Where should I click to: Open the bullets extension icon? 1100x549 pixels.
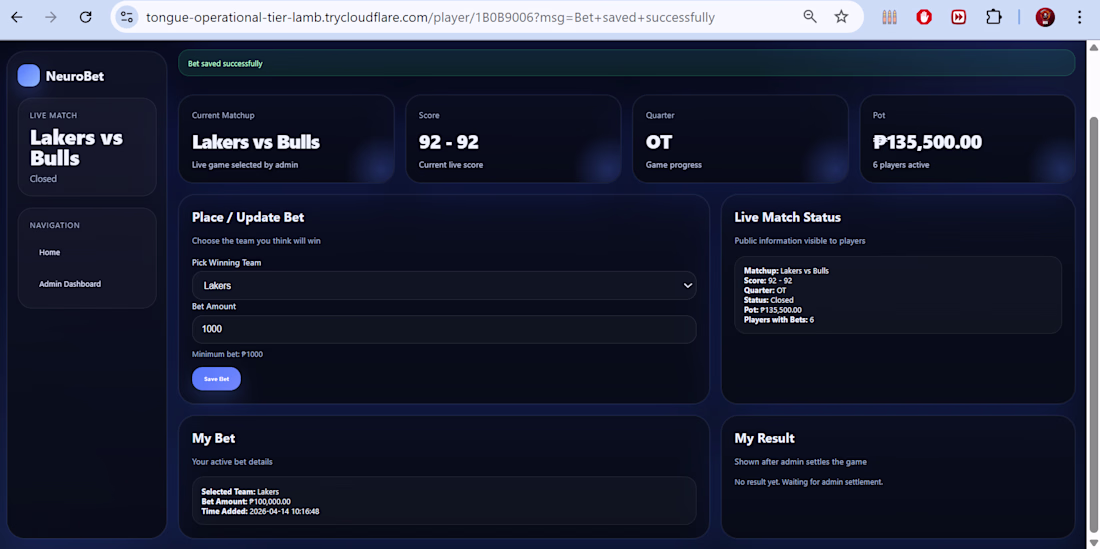click(890, 17)
